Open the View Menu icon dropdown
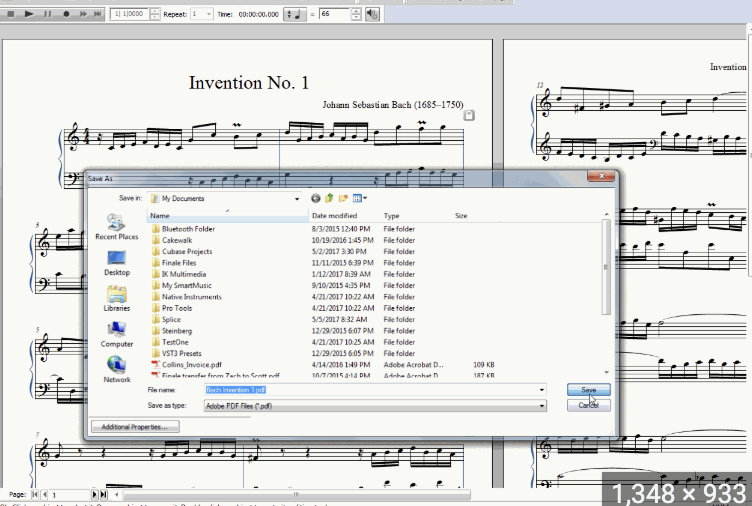The height and width of the screenshot is (506, 752). click(x=359, y=198)
